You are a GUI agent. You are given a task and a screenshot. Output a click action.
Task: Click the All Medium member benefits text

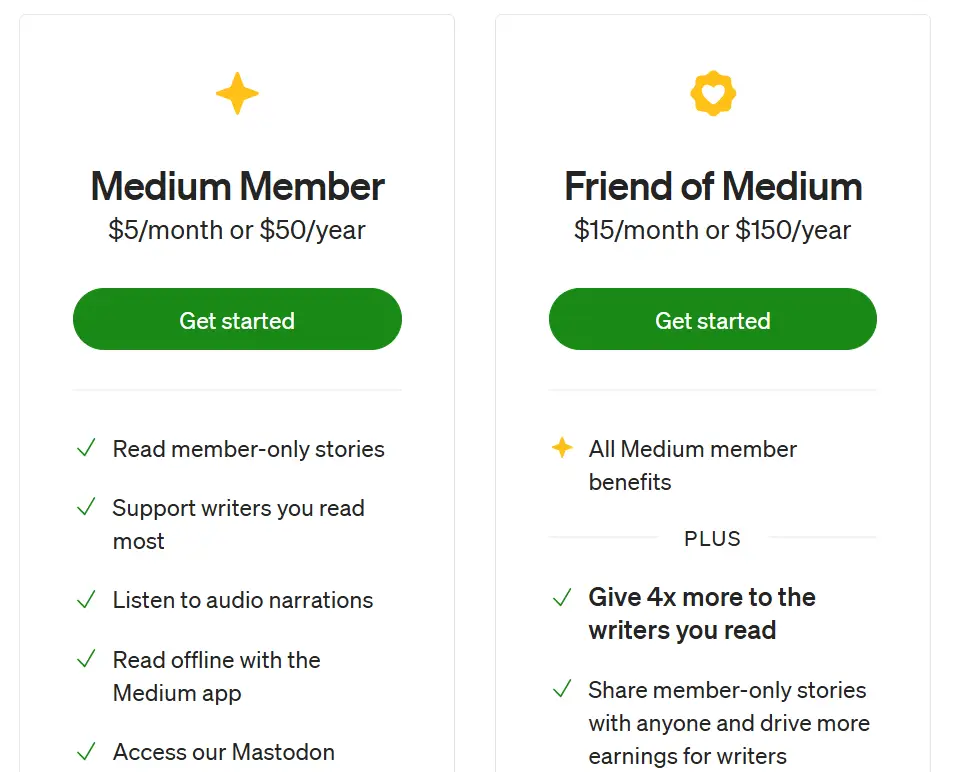click(x=692, y=465)
